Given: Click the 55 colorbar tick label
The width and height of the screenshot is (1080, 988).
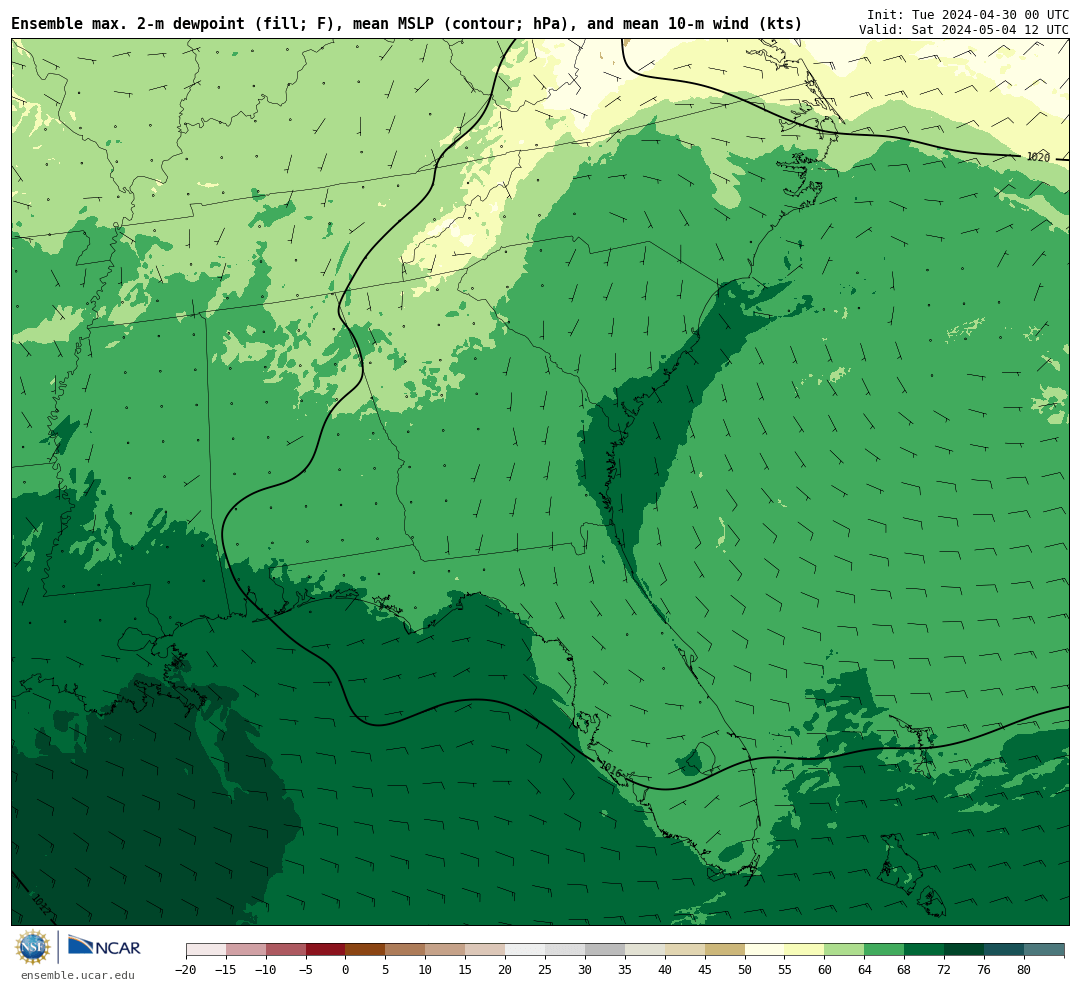Looking at the screenshot, I should click(x=785, y=970).
